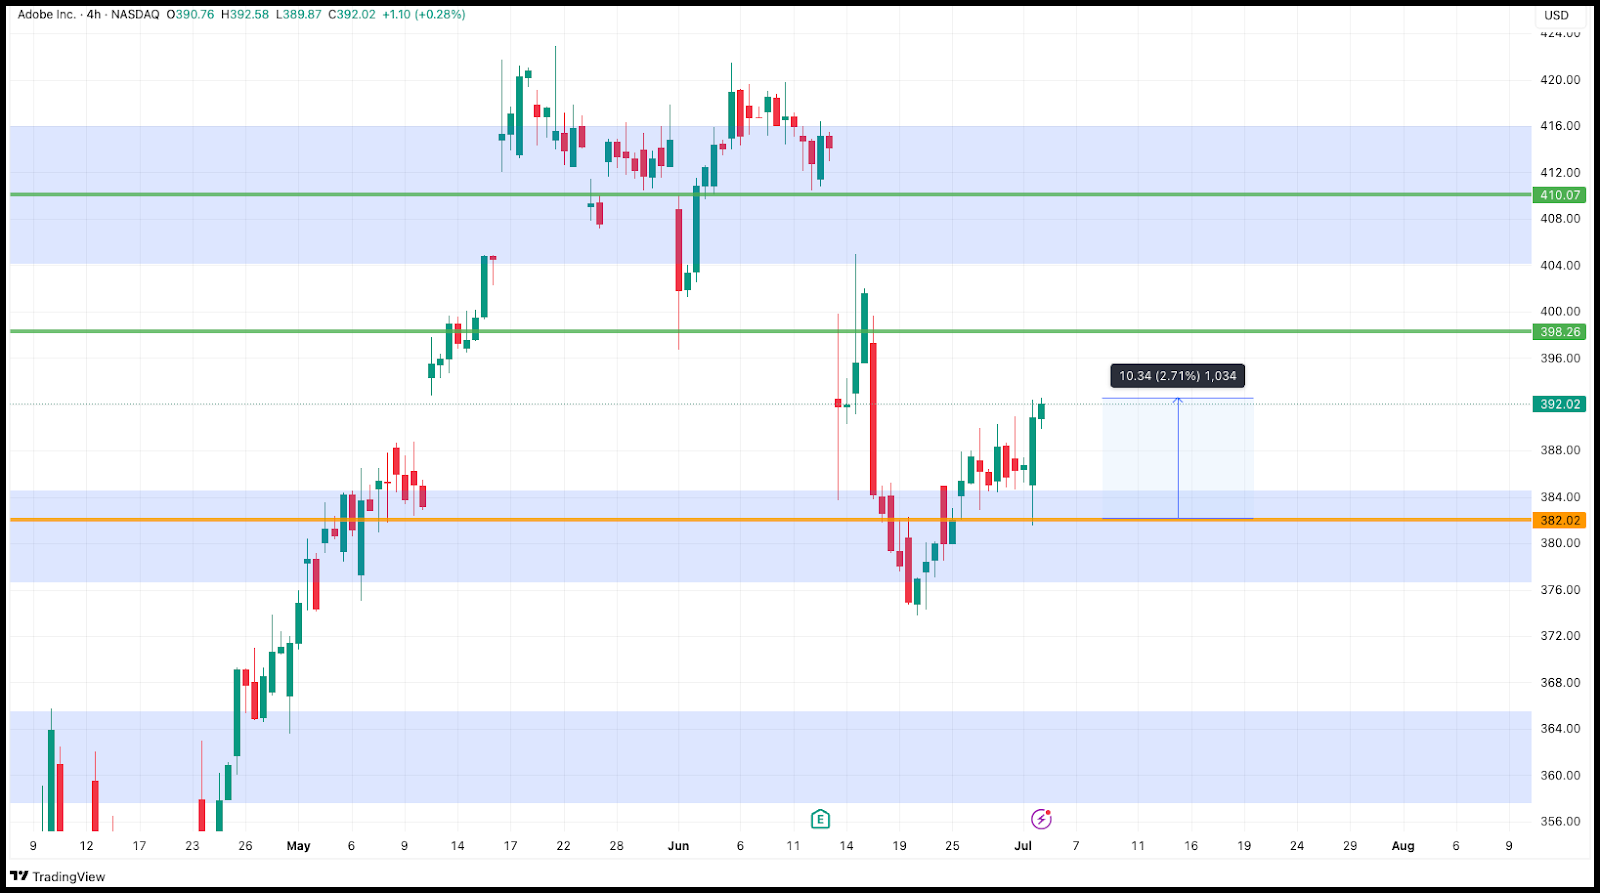Click the '29' date label on time axis
Screen dimensions: 1600x893
[1350, 846]
